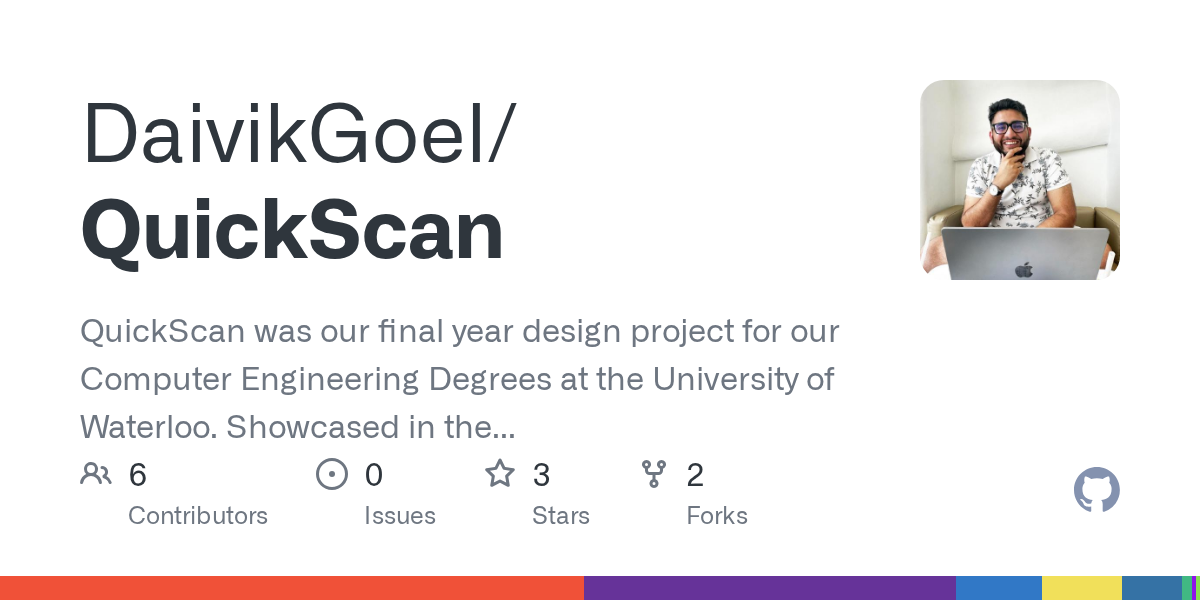Screen dimensions: 1200x600
Task: Click the Stars star icon
Action: point(499,474)
